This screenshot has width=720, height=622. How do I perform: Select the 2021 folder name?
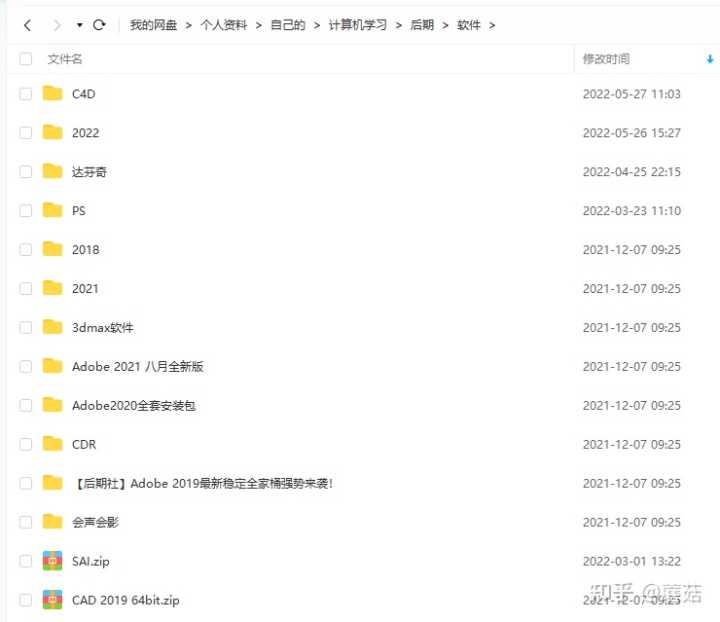pos(85,289)
